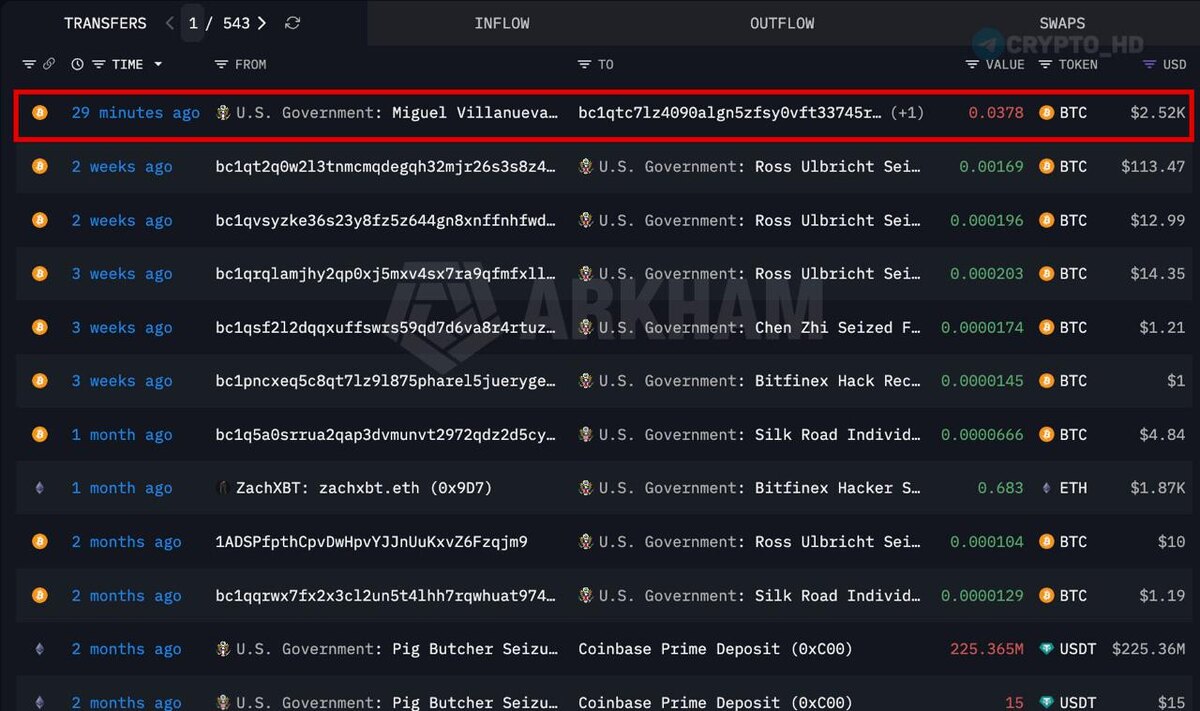Open sender address bc1qvsyzke36s23y8fz5z644gn8xnffnhfwd

[x=386, y=220]
